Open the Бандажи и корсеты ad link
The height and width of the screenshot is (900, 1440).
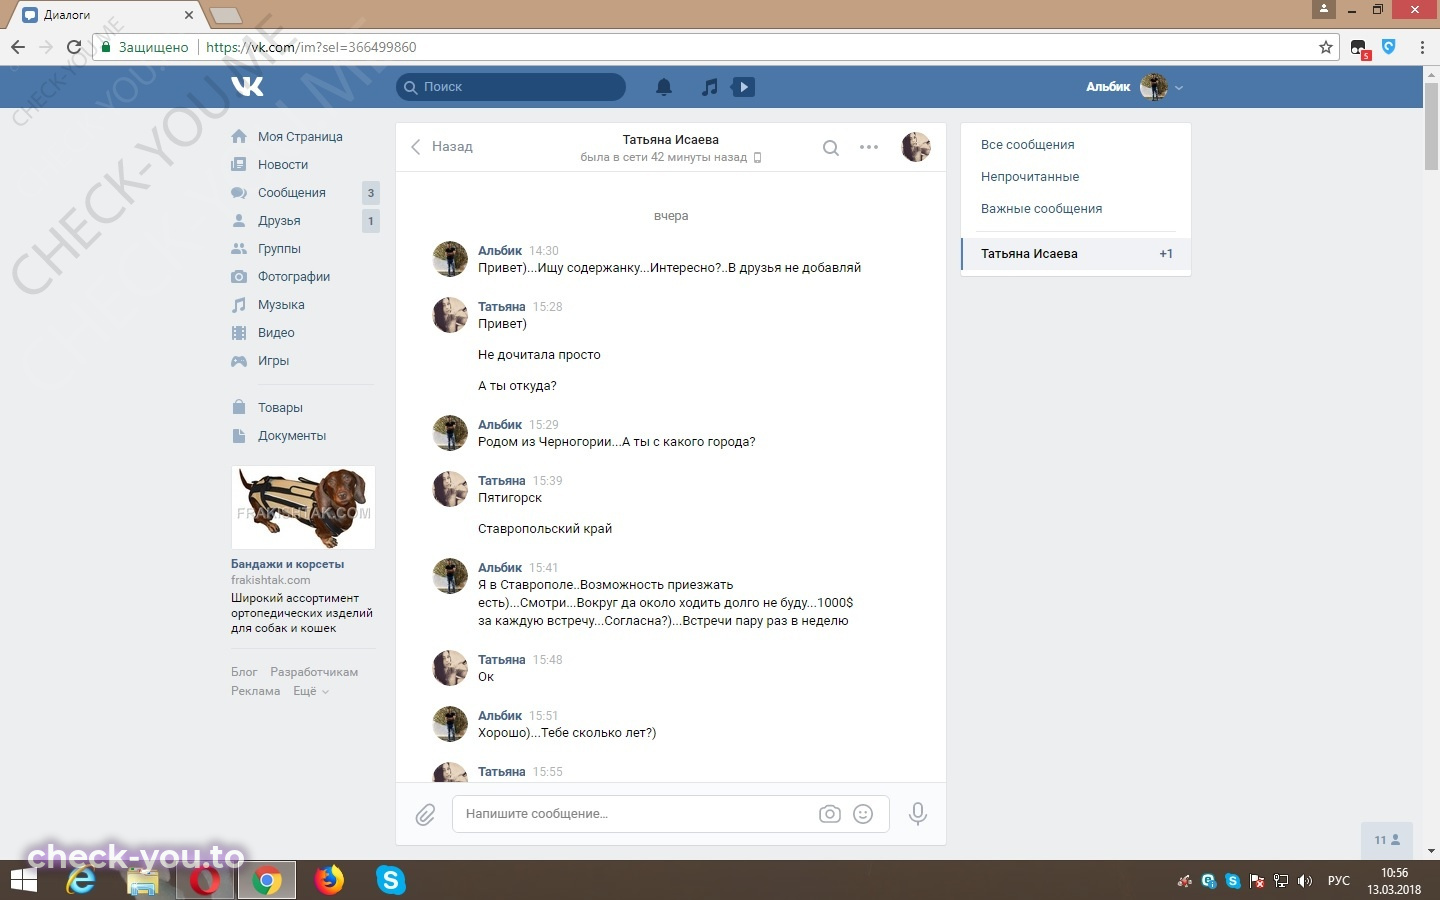[287, 564]
